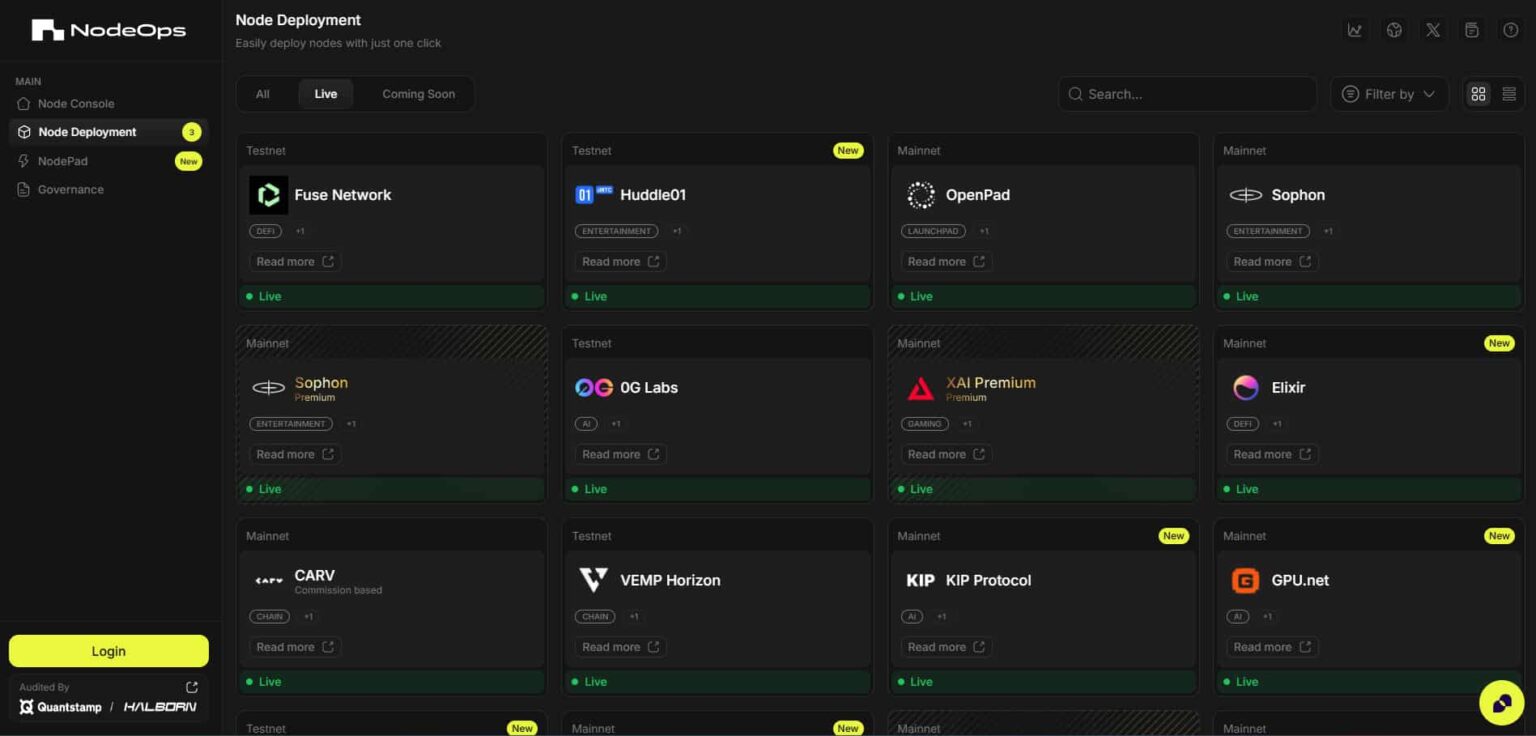Viewport: 1536px width, 736px height.
Task: Expand hidden tags on Elixir card
Action: point(1277,423)
